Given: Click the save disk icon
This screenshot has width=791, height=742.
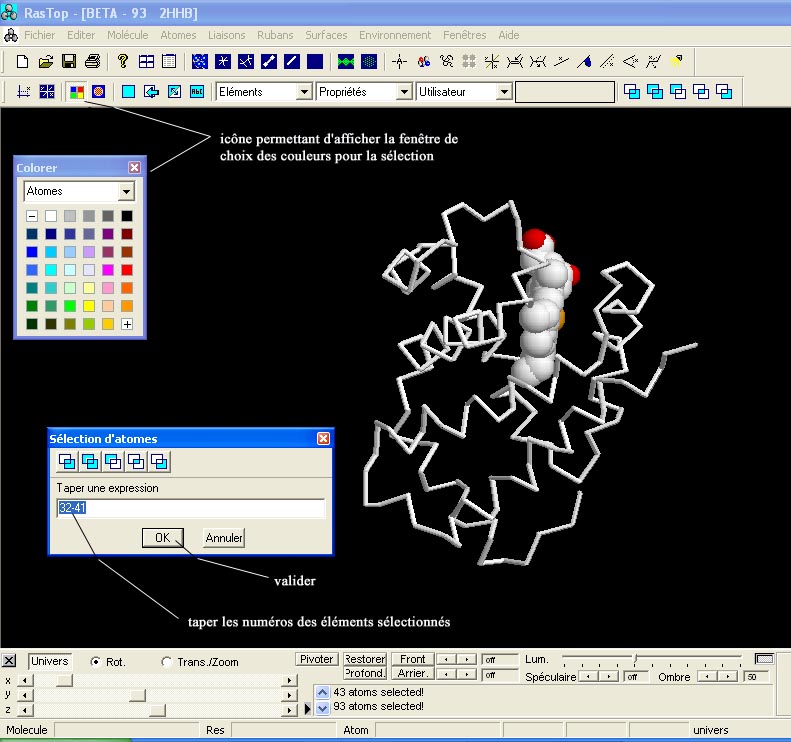Looking at the screenshot, I should tap(69, 61).
